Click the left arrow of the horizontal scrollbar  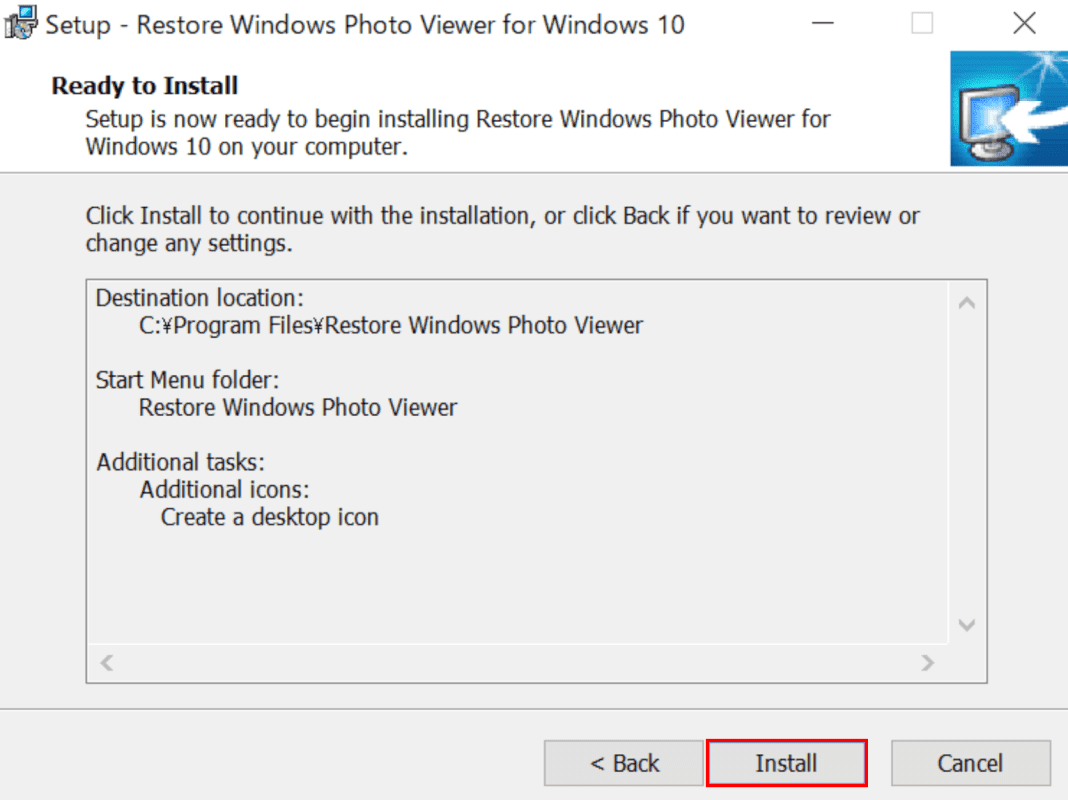click(107, 662)
